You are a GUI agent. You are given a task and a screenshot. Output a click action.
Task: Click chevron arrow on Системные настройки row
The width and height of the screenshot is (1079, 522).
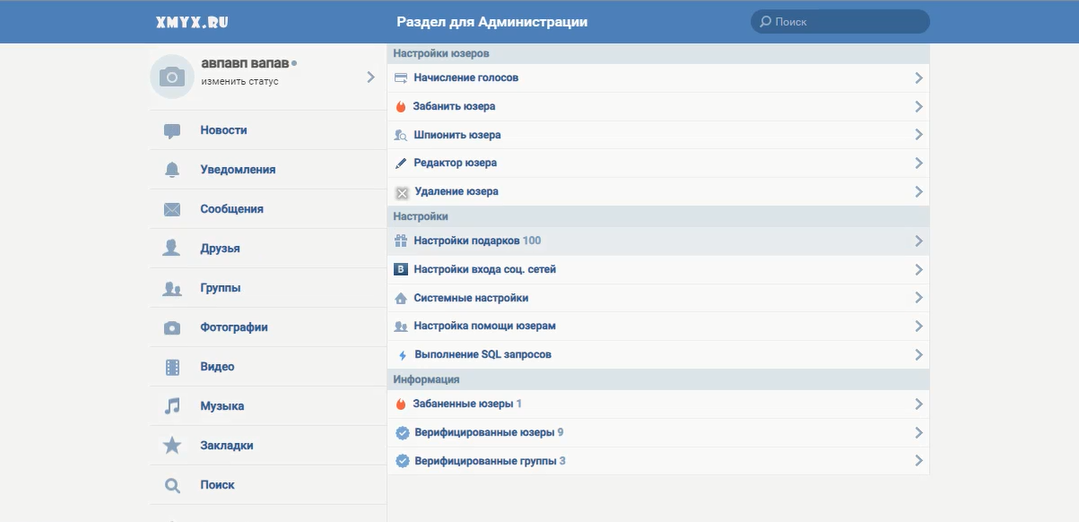(x=918, y=298)
